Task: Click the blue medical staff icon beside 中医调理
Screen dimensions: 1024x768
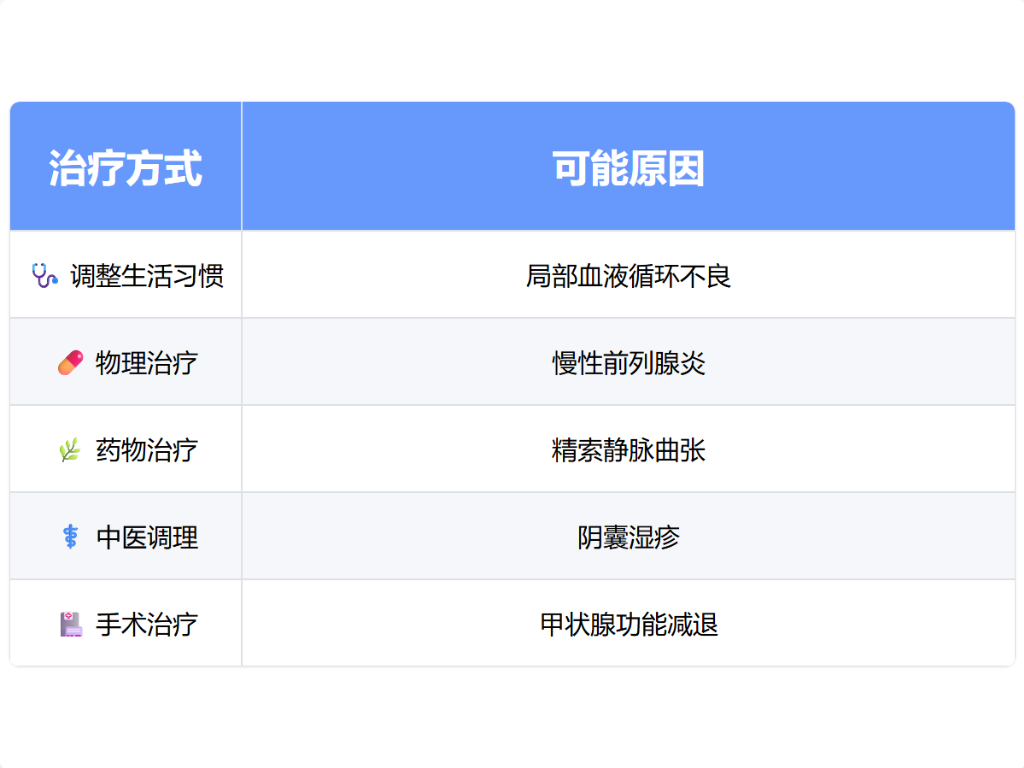Action: [x=70, y=537]
